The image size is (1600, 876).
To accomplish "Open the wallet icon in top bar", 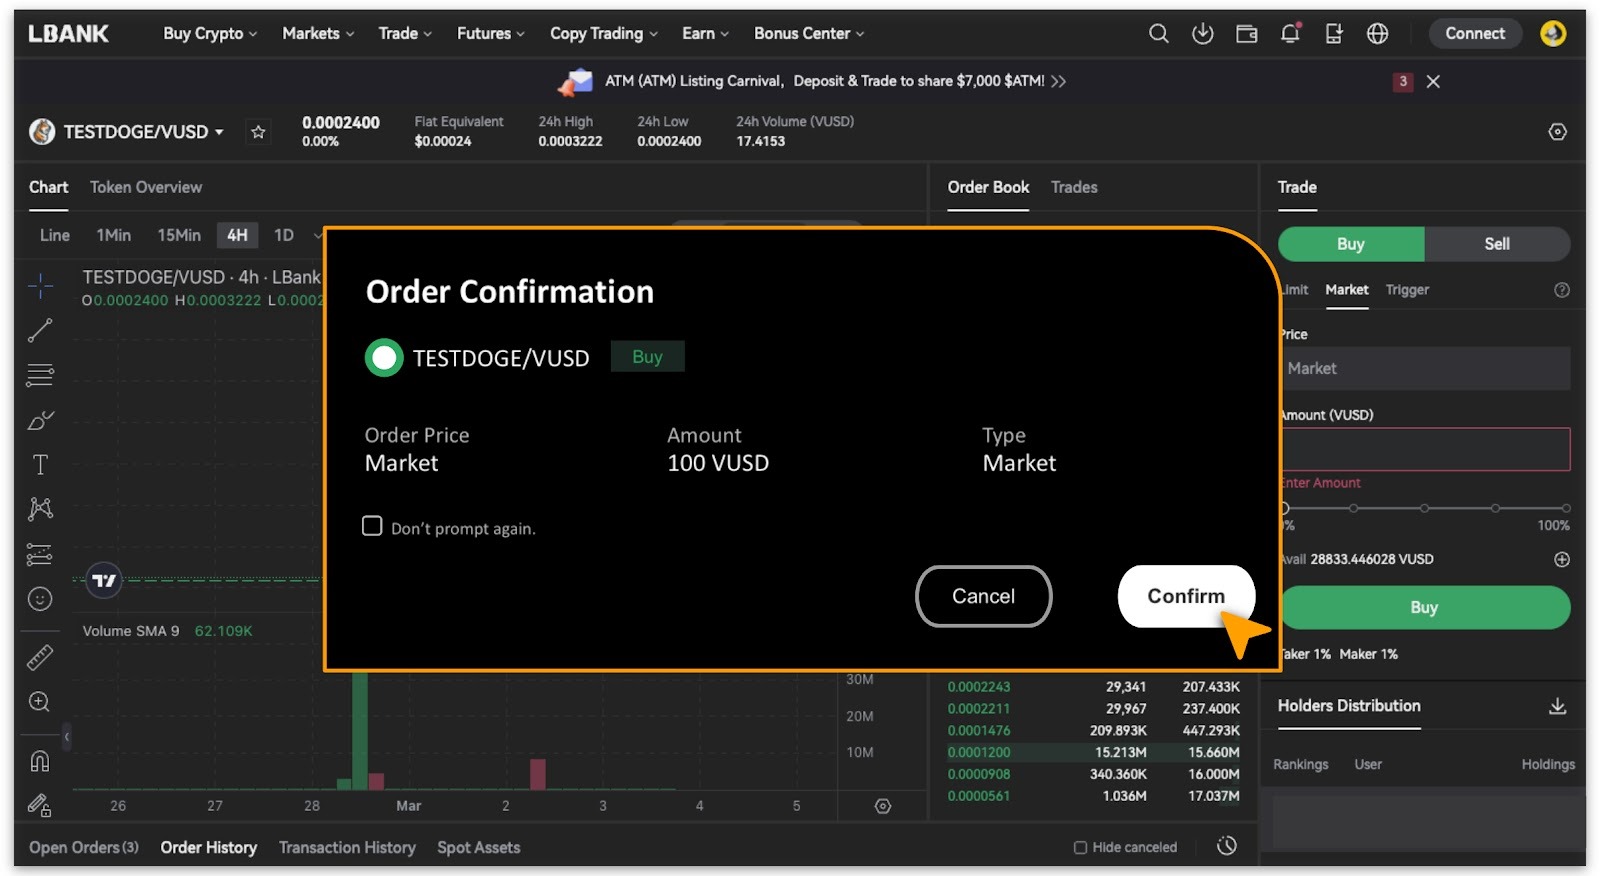I will click(1246, 34).
